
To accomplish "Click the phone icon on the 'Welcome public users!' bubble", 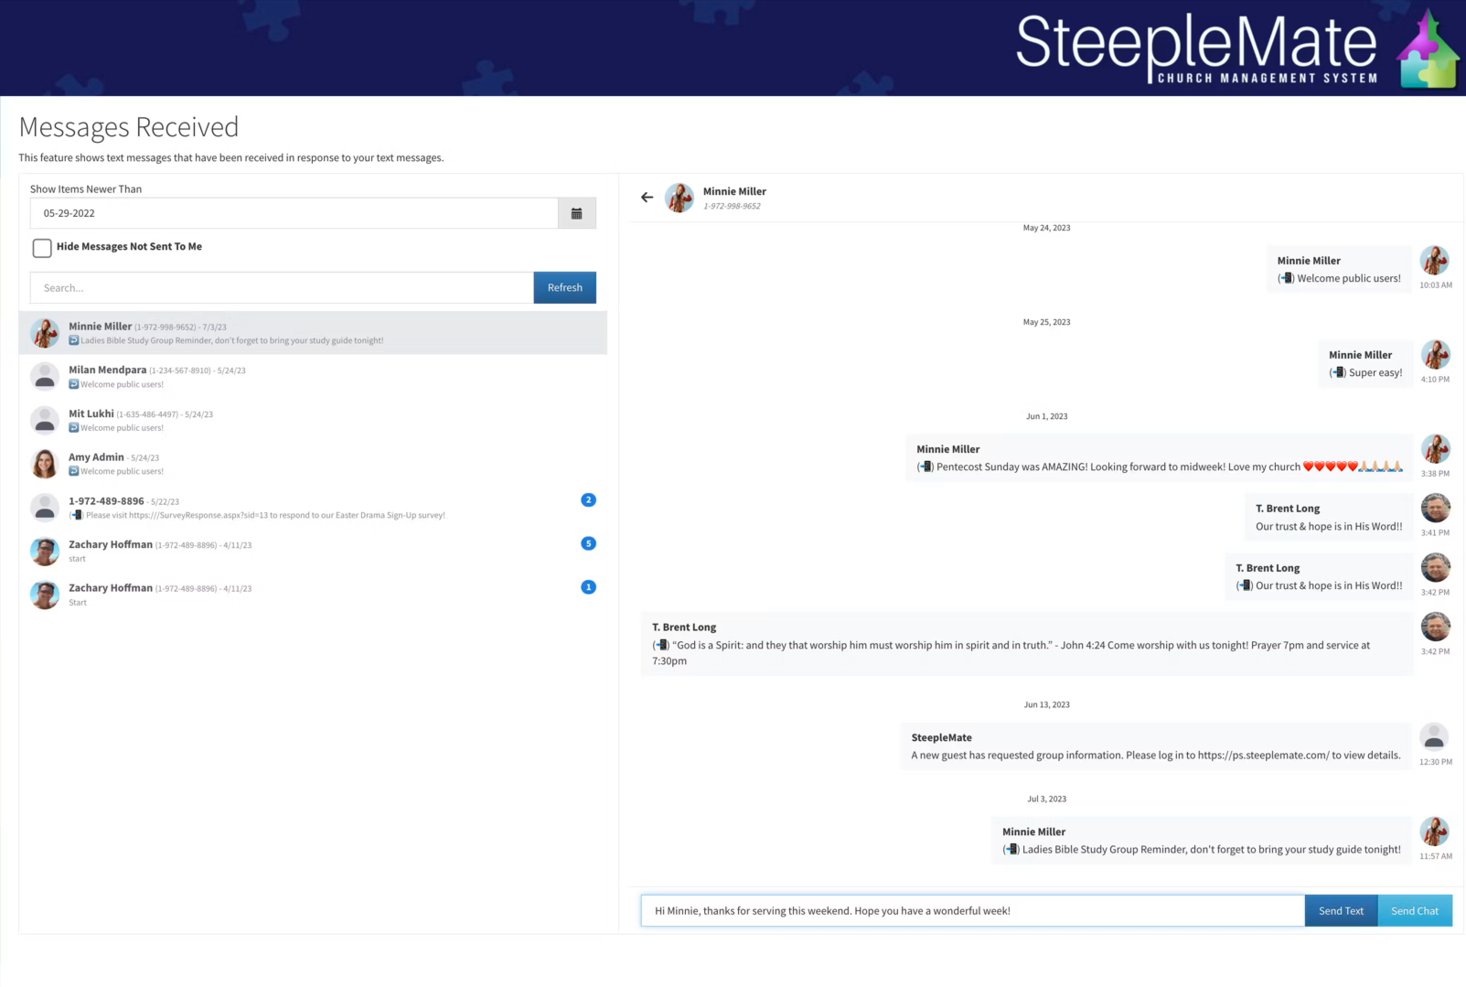I will click(1286, 278).
